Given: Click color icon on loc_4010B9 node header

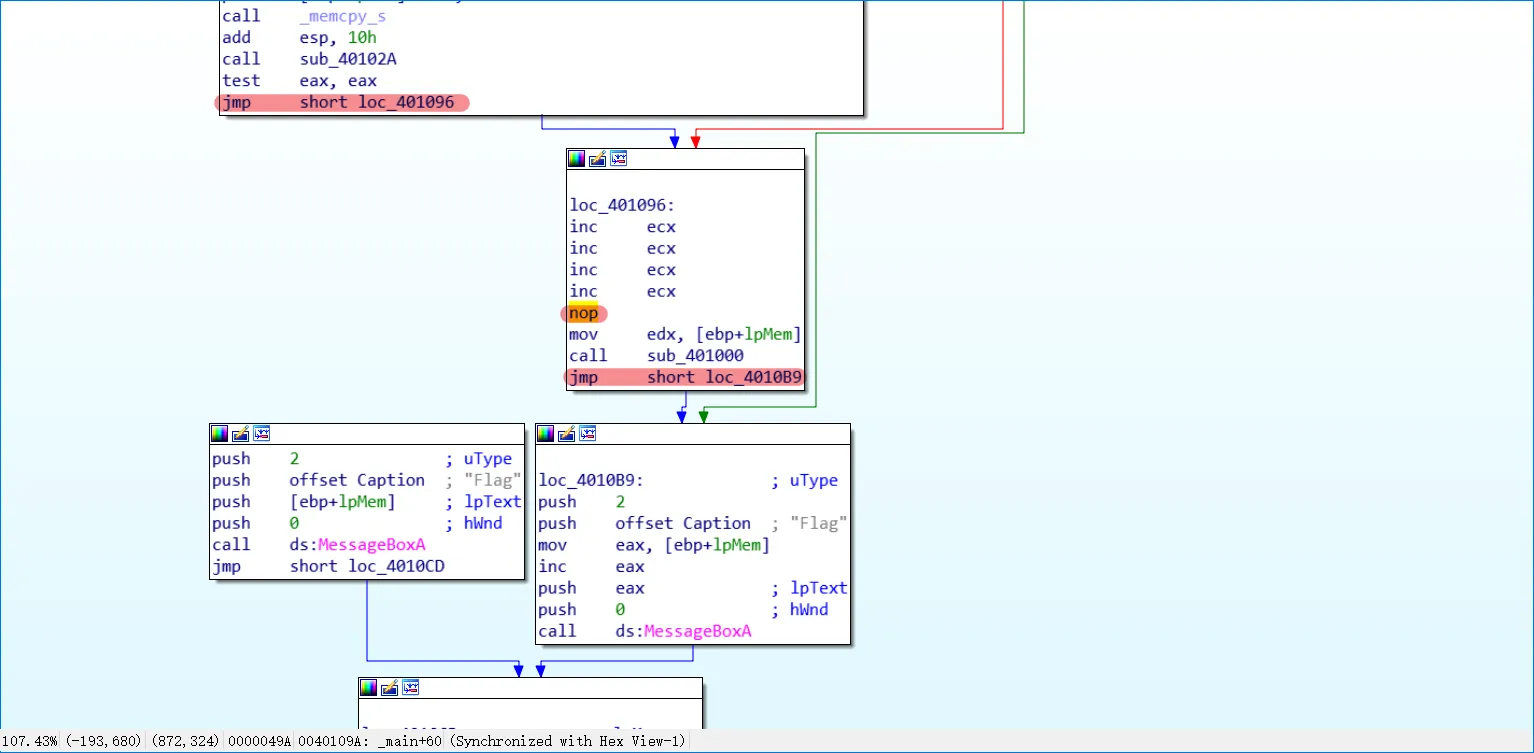Looking at the screenshot, I should point(545,433).
